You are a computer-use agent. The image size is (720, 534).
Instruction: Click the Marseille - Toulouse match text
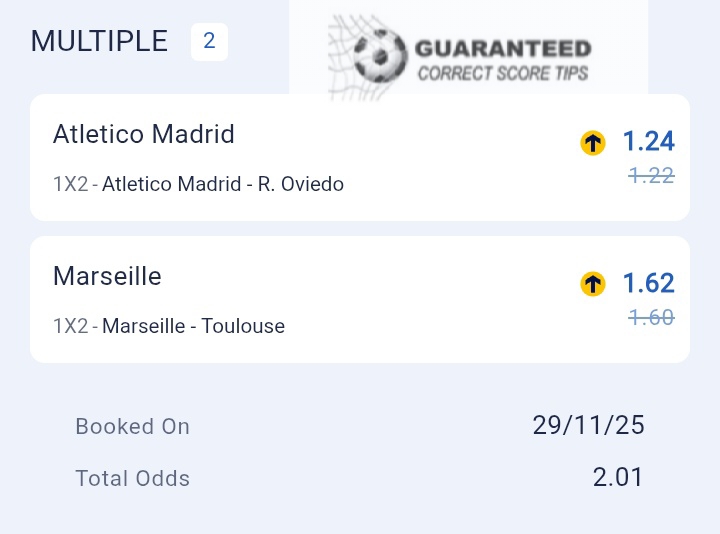pos(193,326)
